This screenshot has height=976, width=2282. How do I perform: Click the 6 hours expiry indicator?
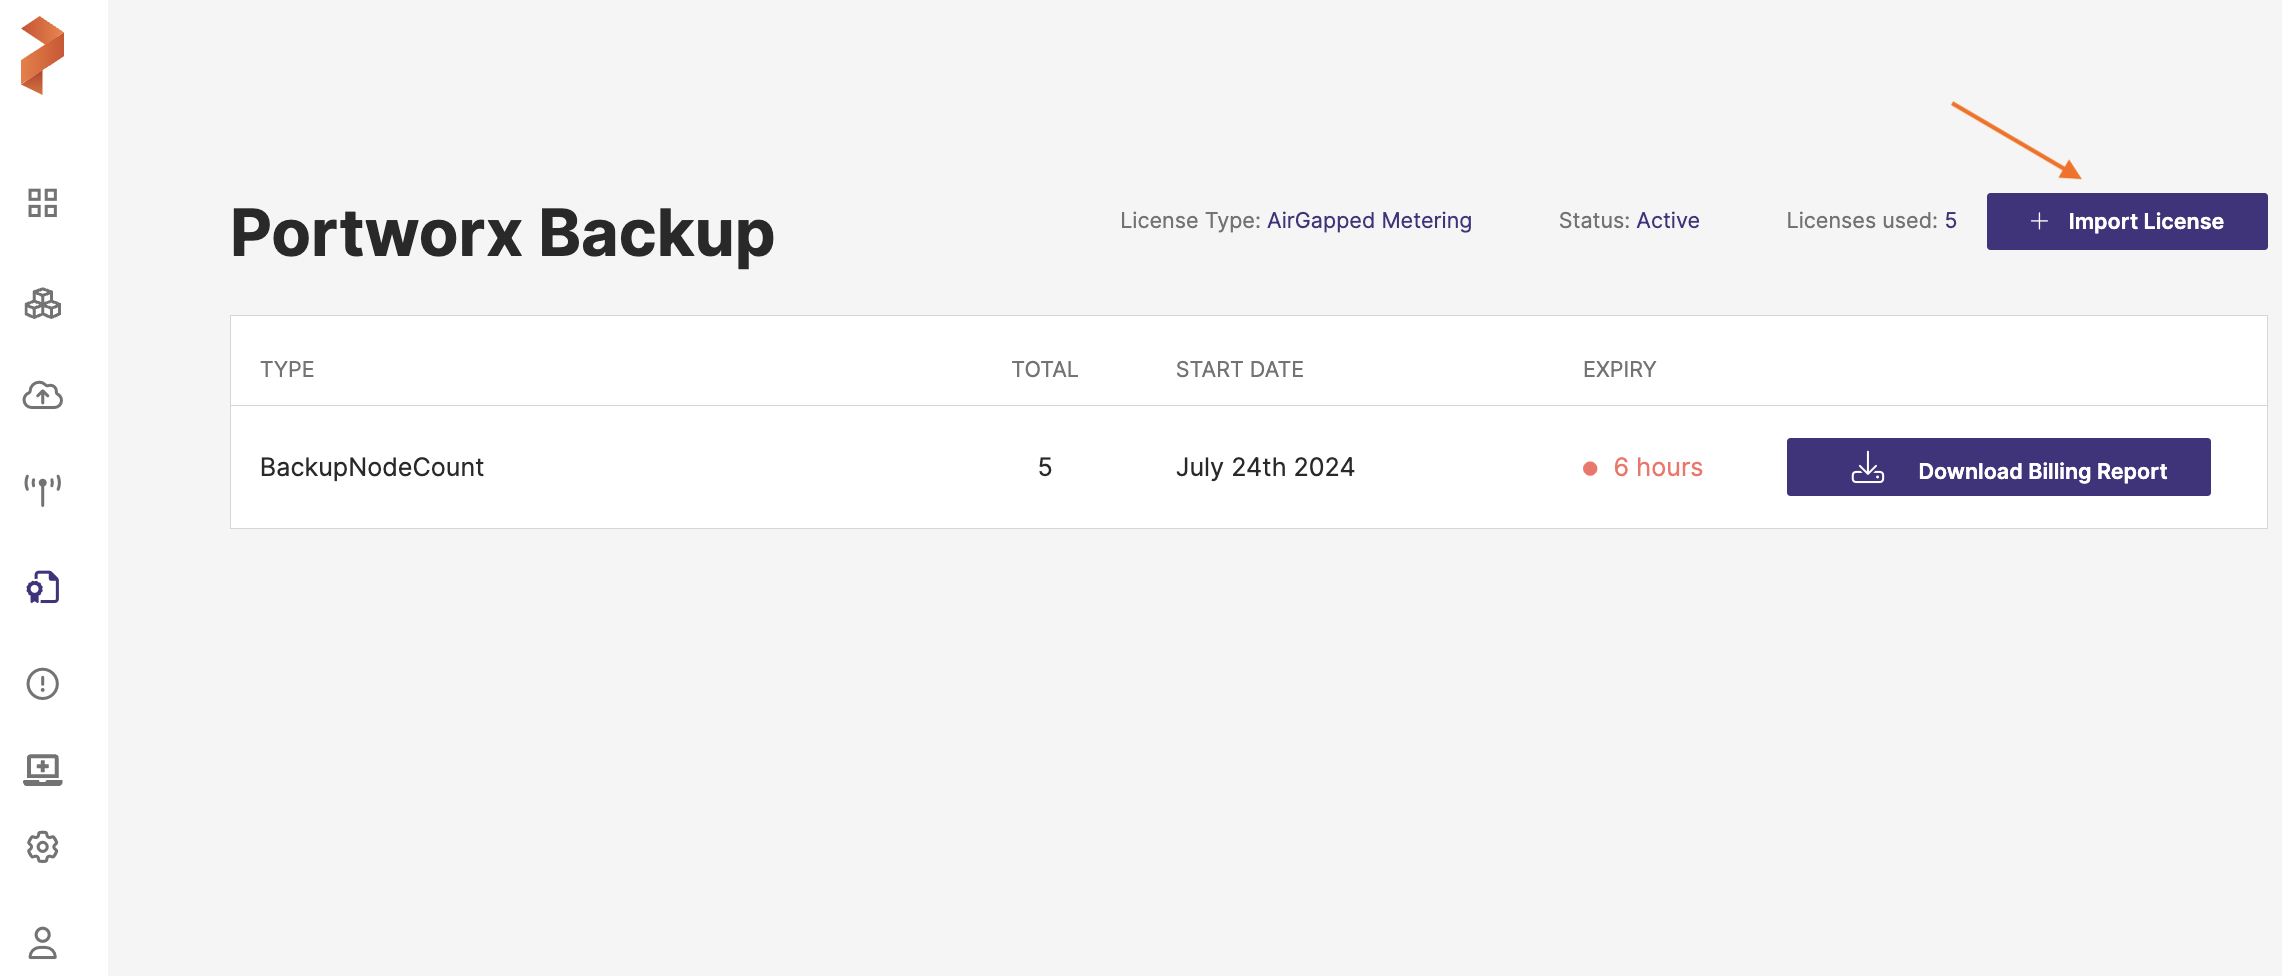pyautogui.click(x=1657, y=467)
